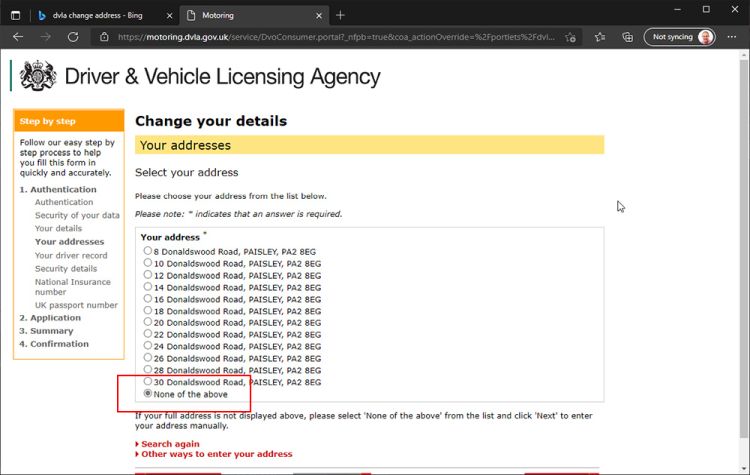Choose 28 Donaldswood Road radio option

[x=148, y=369]
